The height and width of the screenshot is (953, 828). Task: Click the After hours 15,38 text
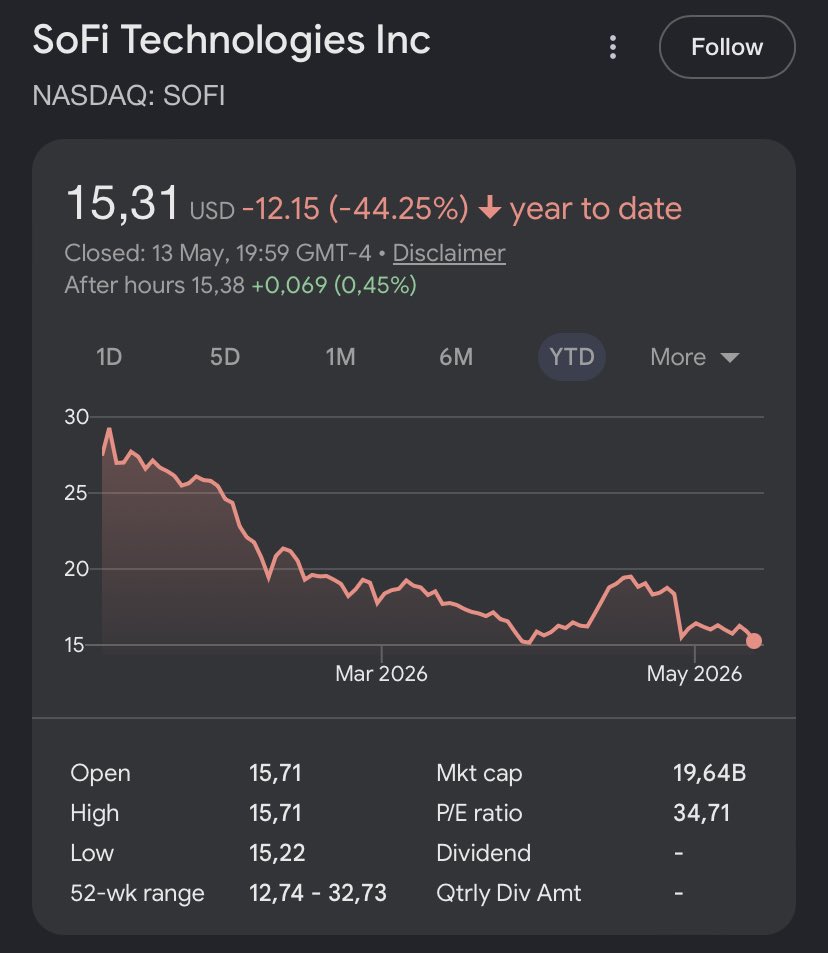pyautogui.click(x=154, y=285)
